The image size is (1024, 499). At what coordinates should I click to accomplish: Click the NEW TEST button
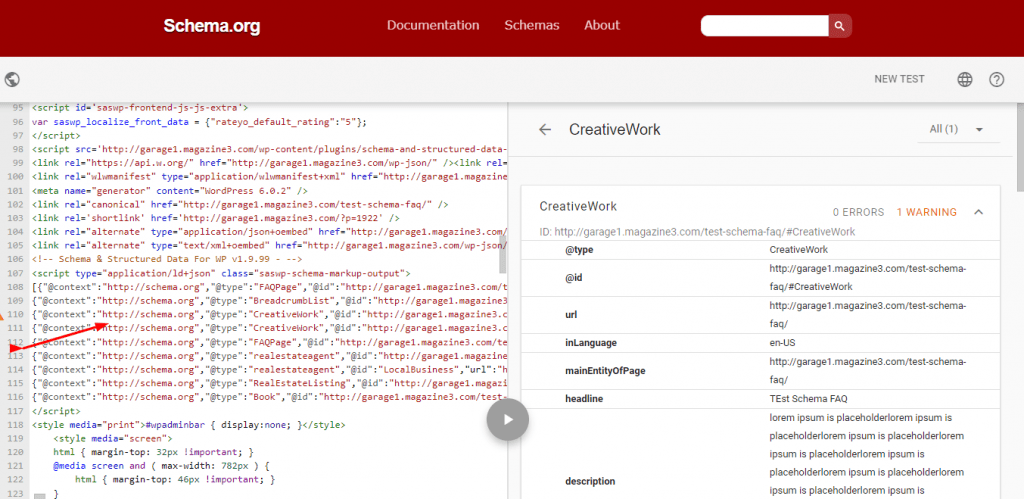click(x=899, y=79)
